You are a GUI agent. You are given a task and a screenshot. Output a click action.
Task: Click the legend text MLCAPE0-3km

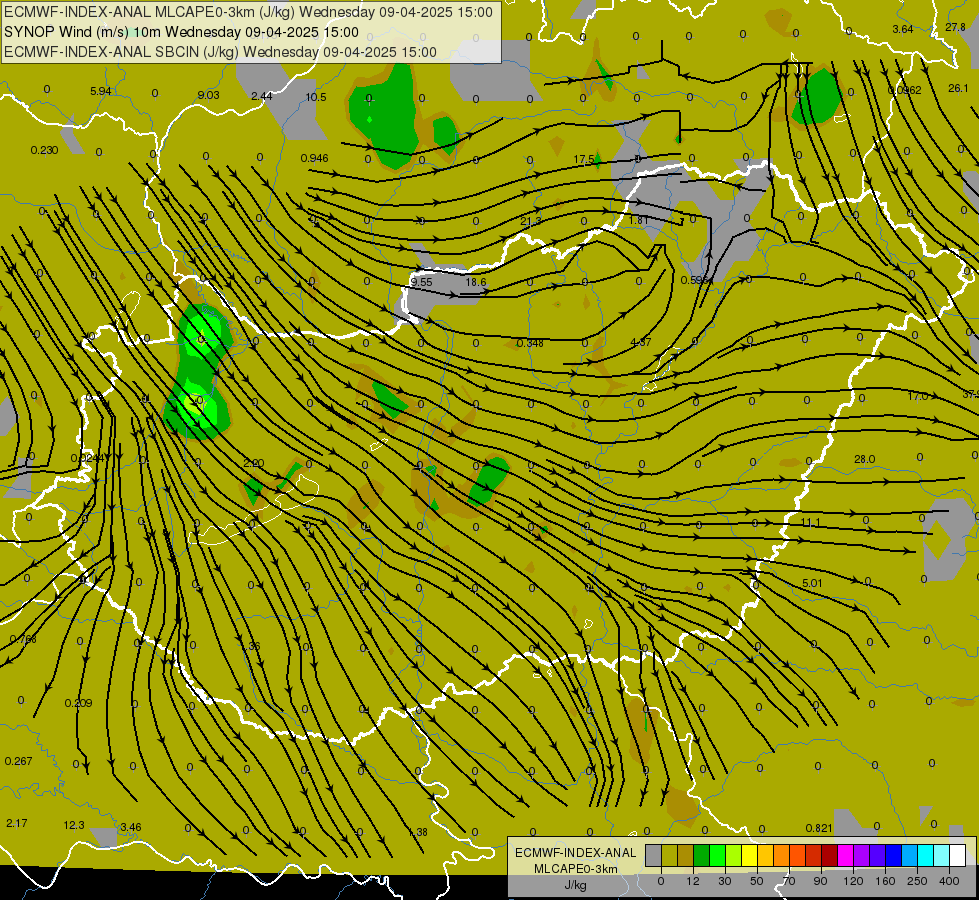point(576,869)
